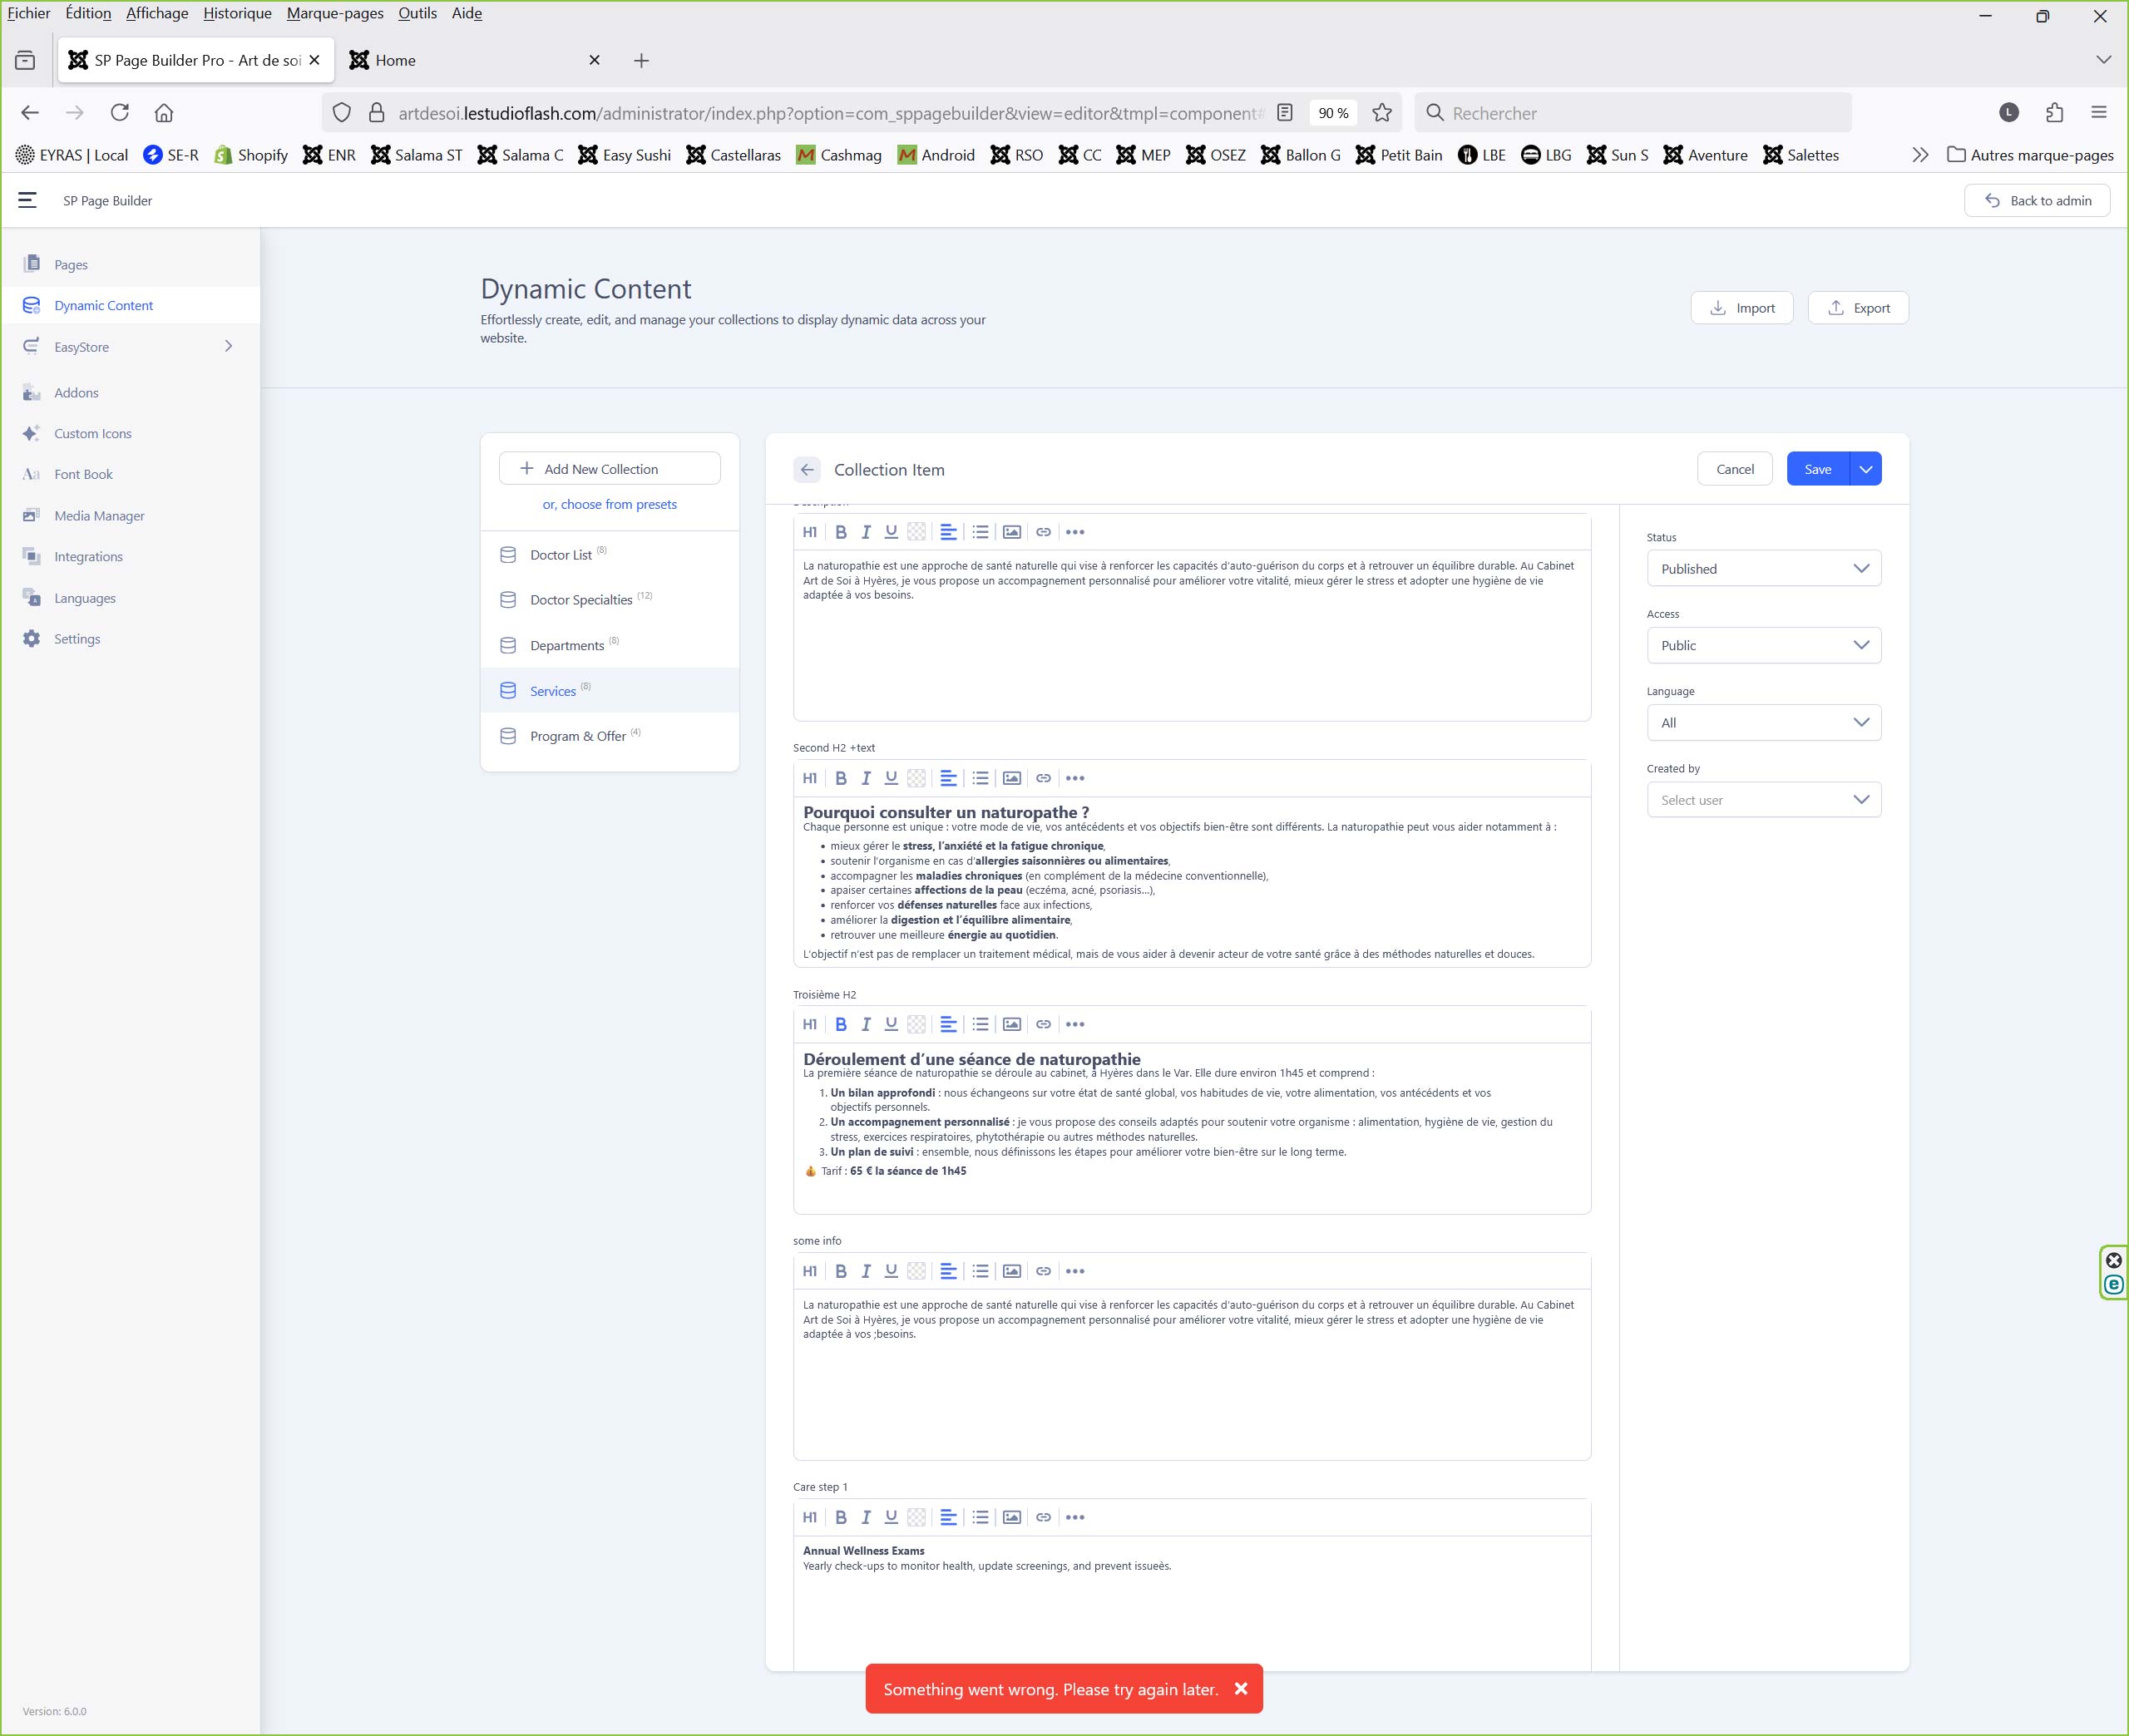The width and height of the screenshot is (2129, 1736).
Task: Click the Add New Collection button
Action: click(x=609, y=469)
